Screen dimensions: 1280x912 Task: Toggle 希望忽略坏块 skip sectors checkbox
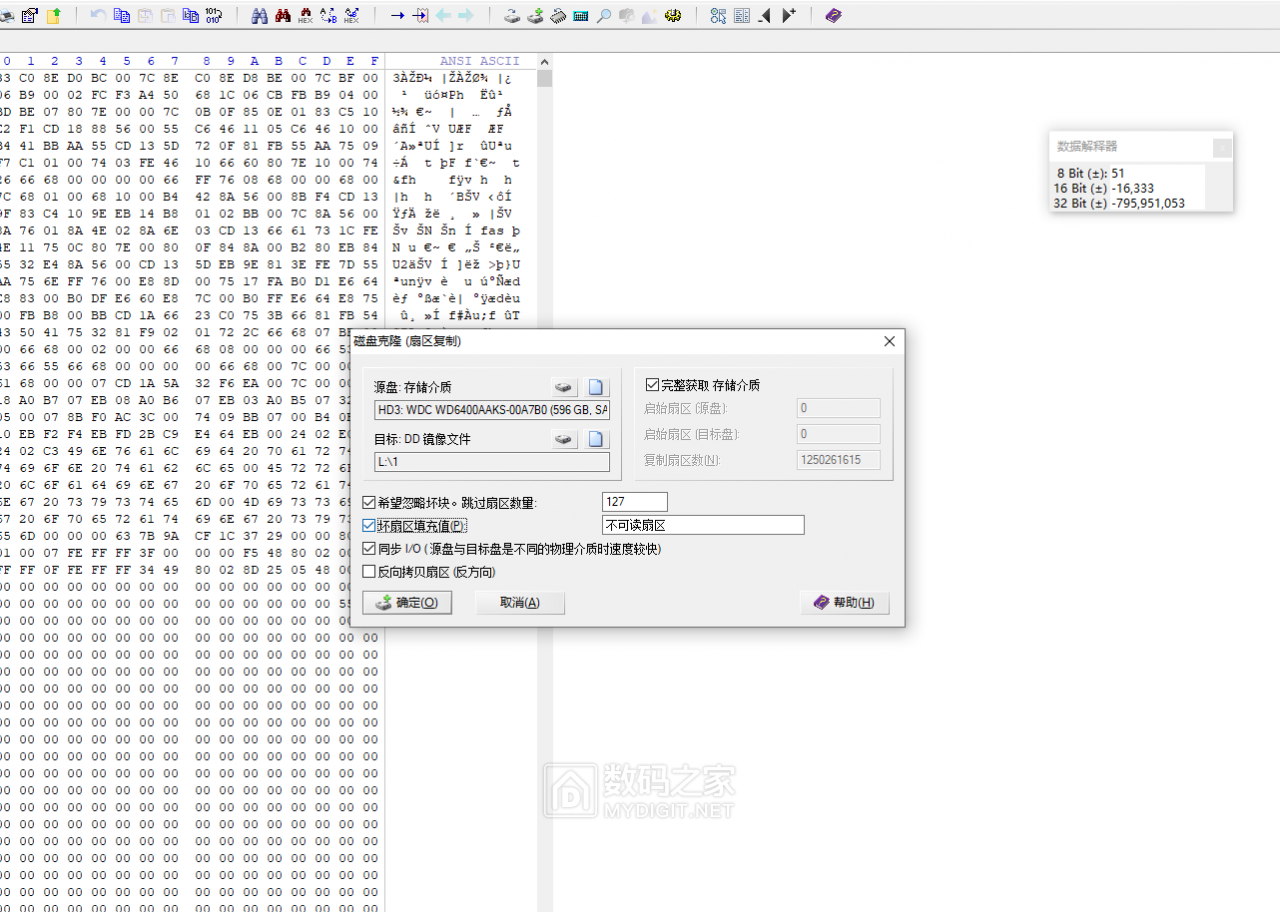coord(369,502)
